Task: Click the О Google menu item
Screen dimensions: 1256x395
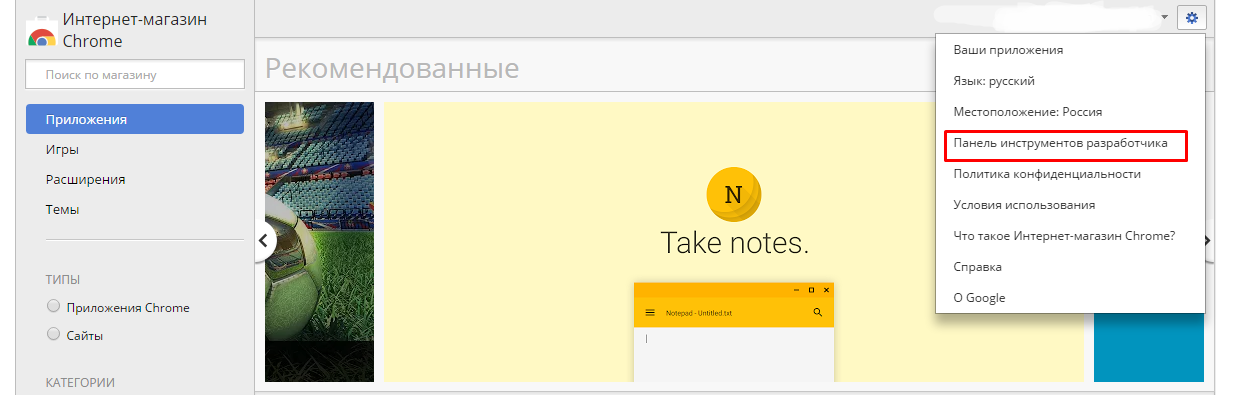Action: (1070, 297)
